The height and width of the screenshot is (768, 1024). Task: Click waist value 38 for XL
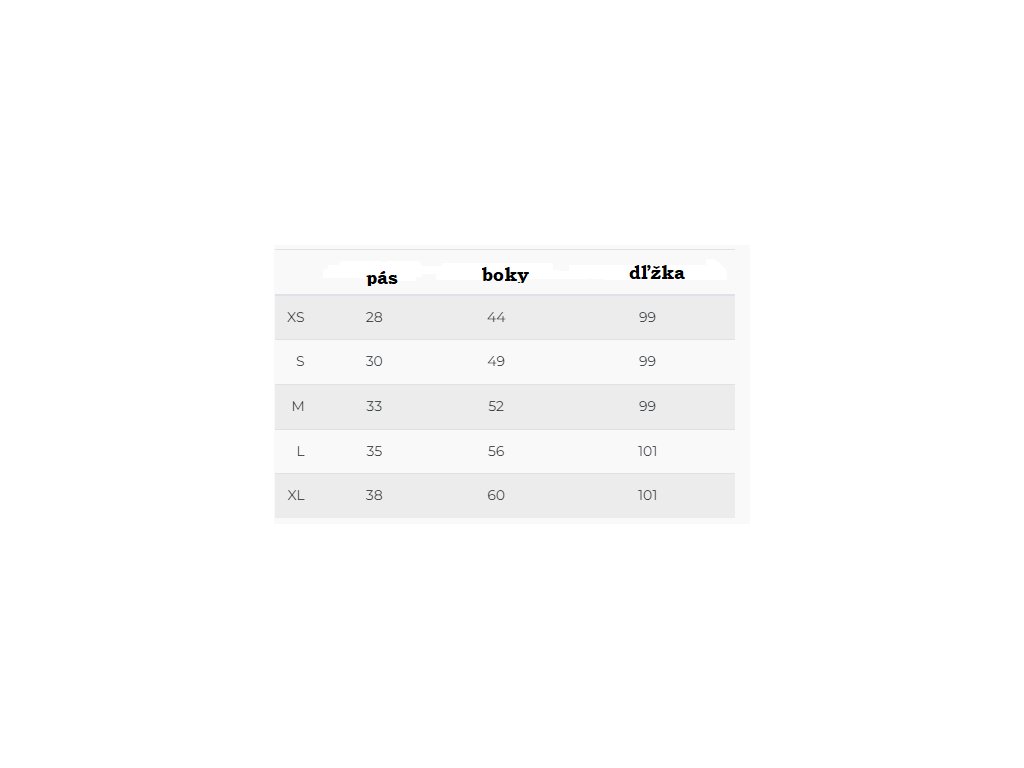(x=374, y=495)
